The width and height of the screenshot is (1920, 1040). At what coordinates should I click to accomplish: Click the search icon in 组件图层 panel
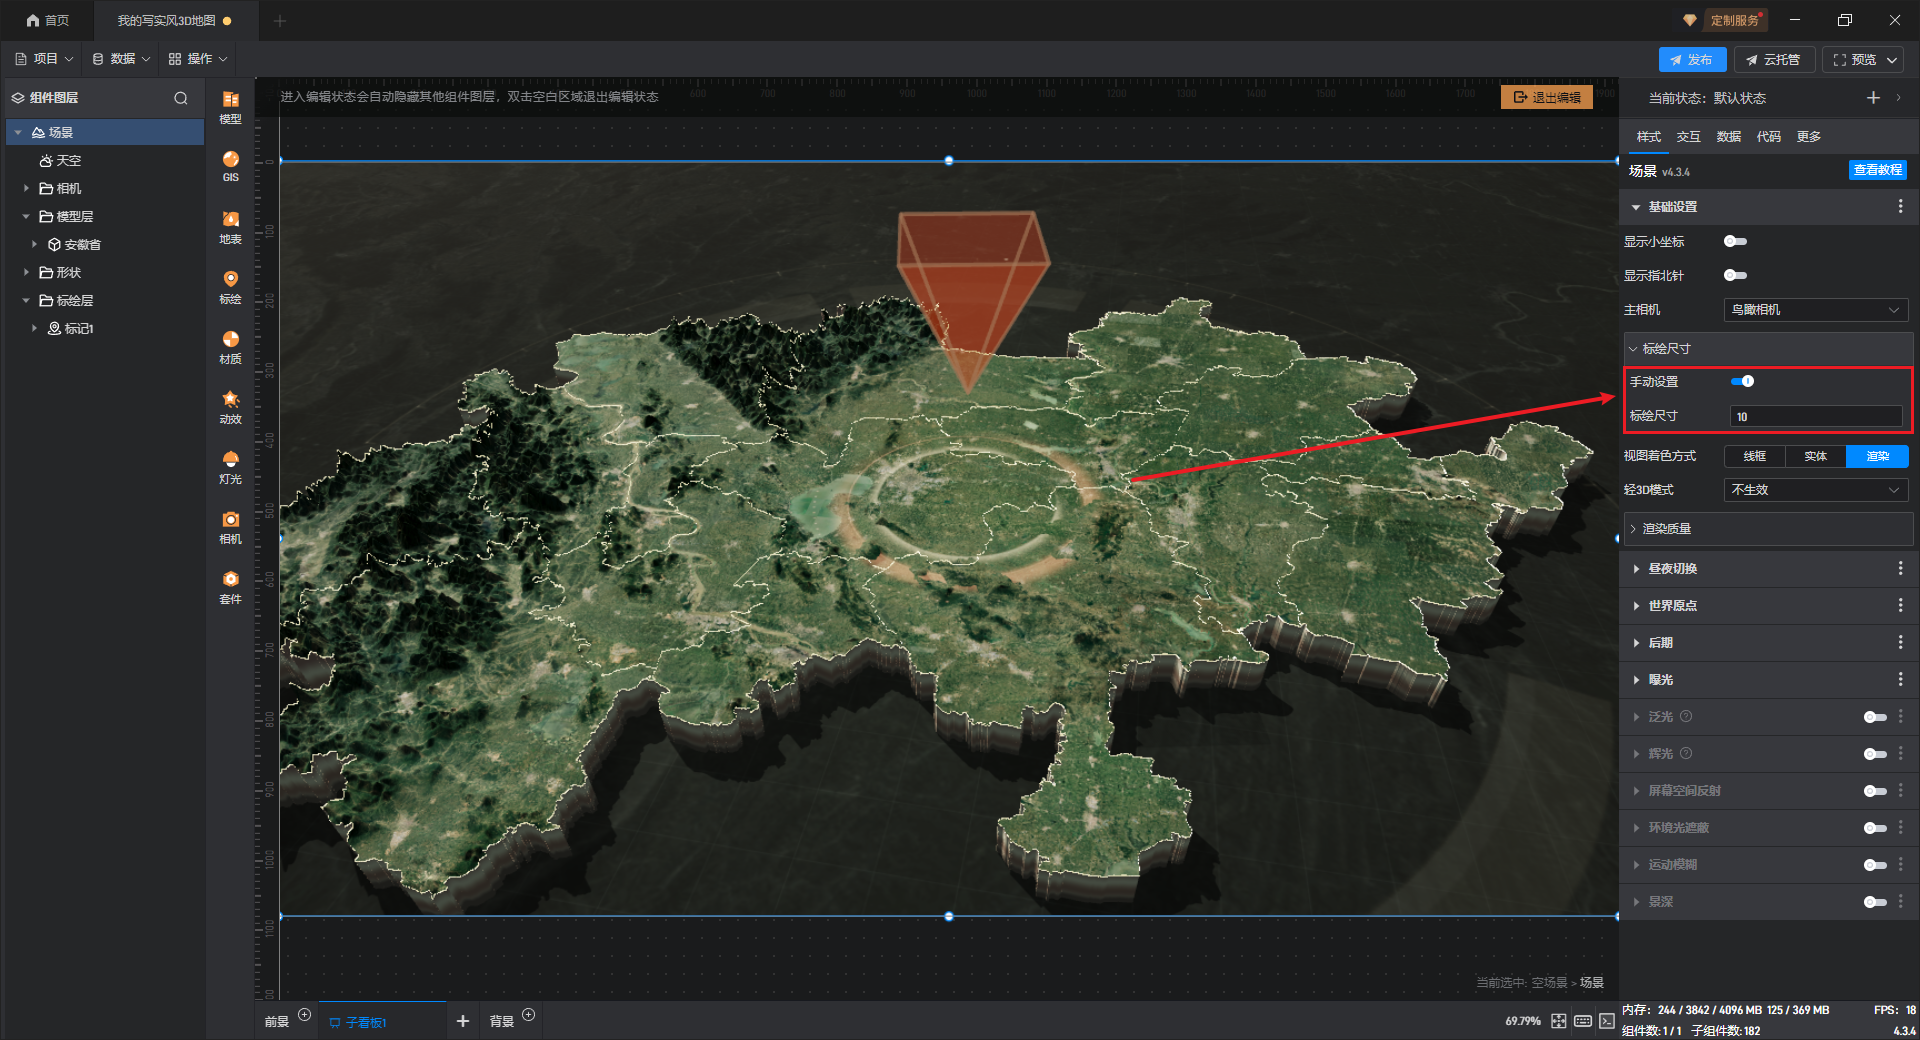tap(181, 98)
